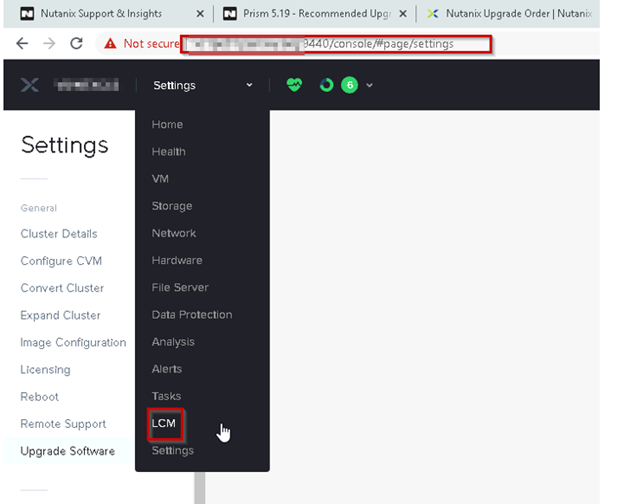This screenshot has height=504, width=624.
Task: Click the address bar URL field
Action: point(336,44)
